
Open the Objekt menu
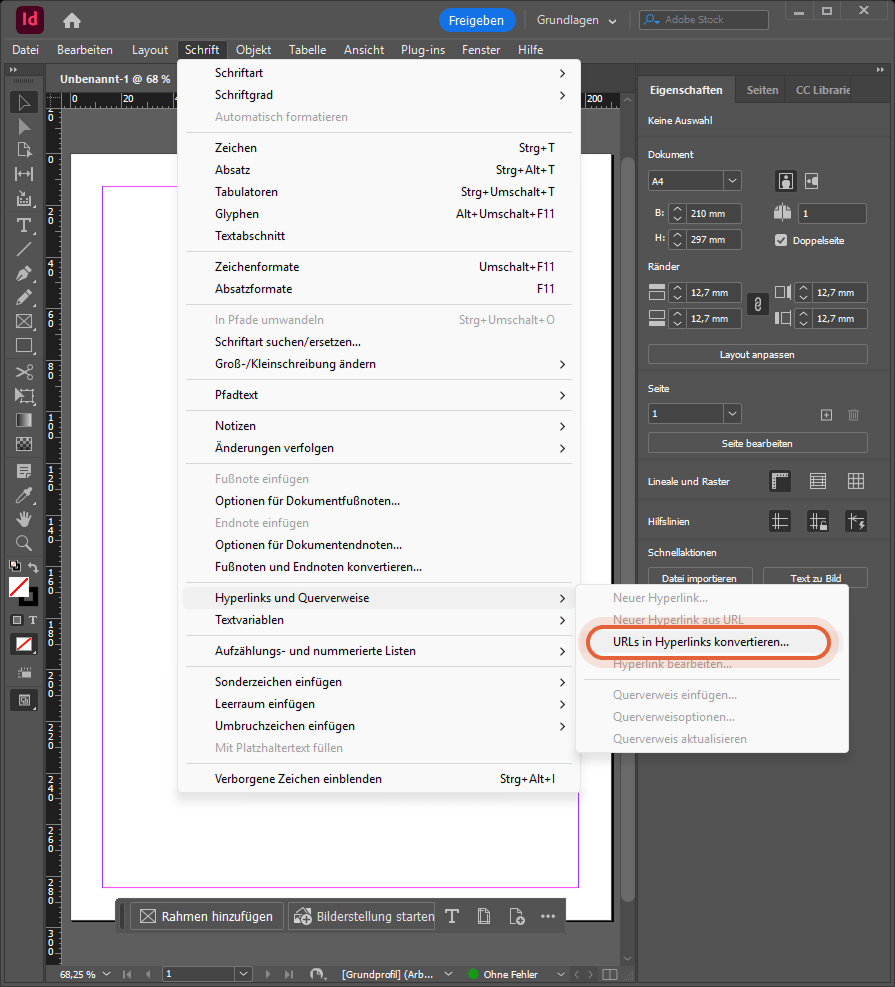[253, 50]
